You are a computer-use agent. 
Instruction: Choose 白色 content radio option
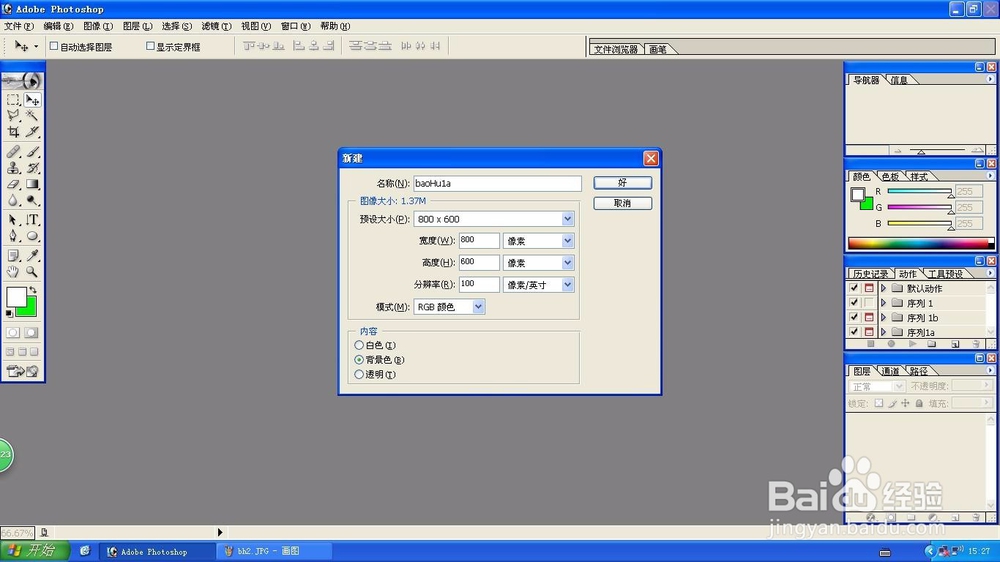(x=359, y=345)
